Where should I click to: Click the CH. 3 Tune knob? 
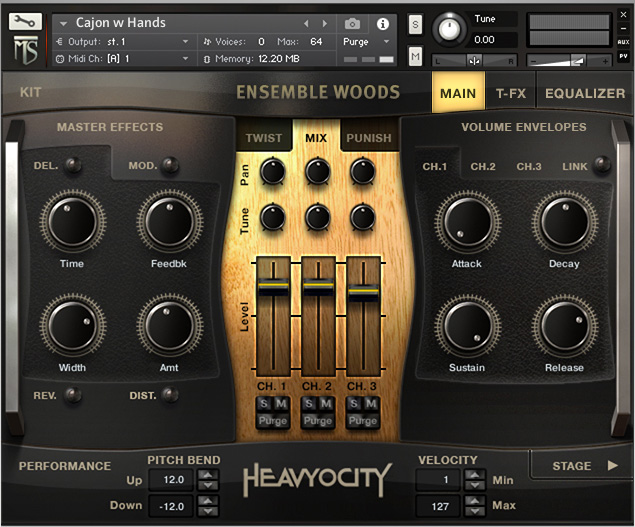pos(362,217)
